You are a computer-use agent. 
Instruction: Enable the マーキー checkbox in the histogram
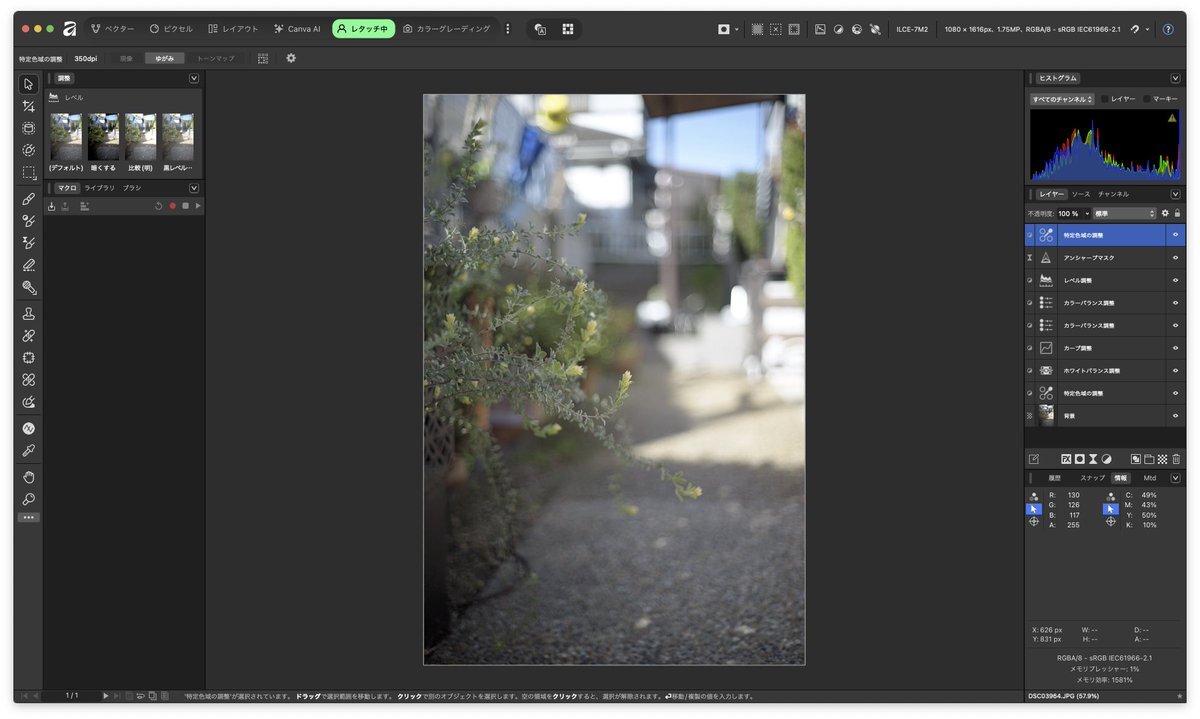coord(1147,99)
